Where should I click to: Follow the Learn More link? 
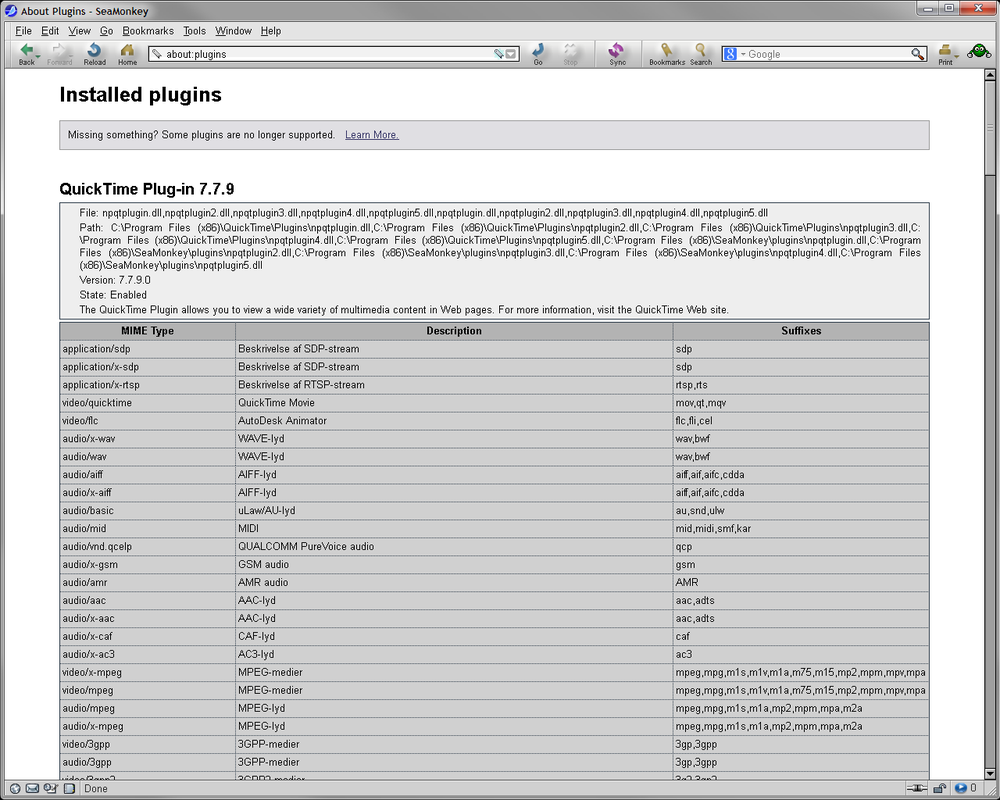372,135
